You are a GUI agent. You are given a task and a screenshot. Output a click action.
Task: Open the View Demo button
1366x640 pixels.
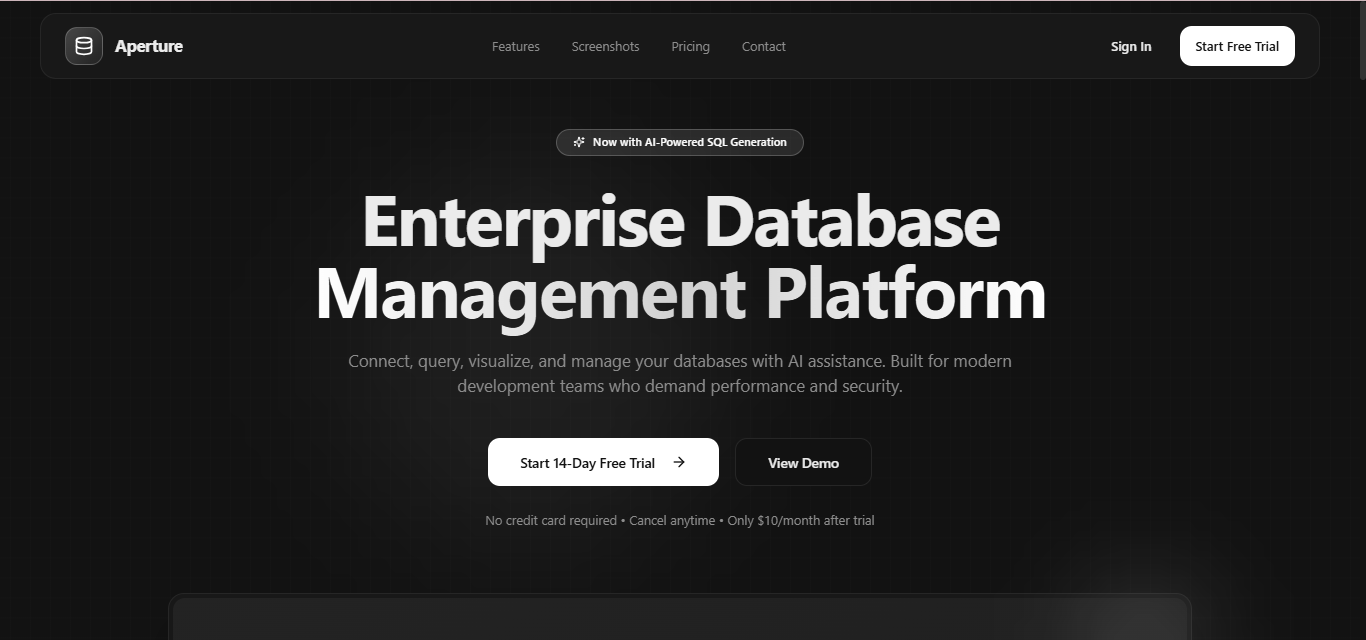tap(803, 462)
